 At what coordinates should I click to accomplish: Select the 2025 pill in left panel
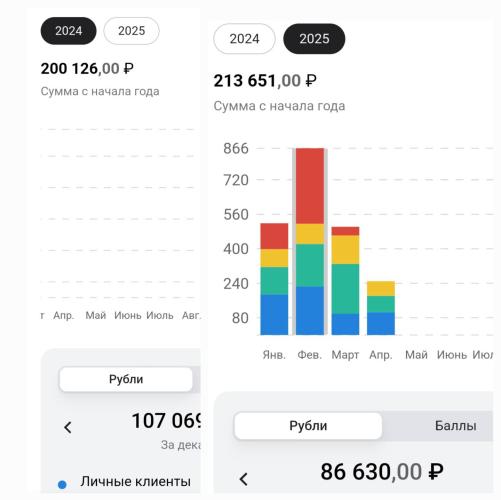tap(131, 31)
